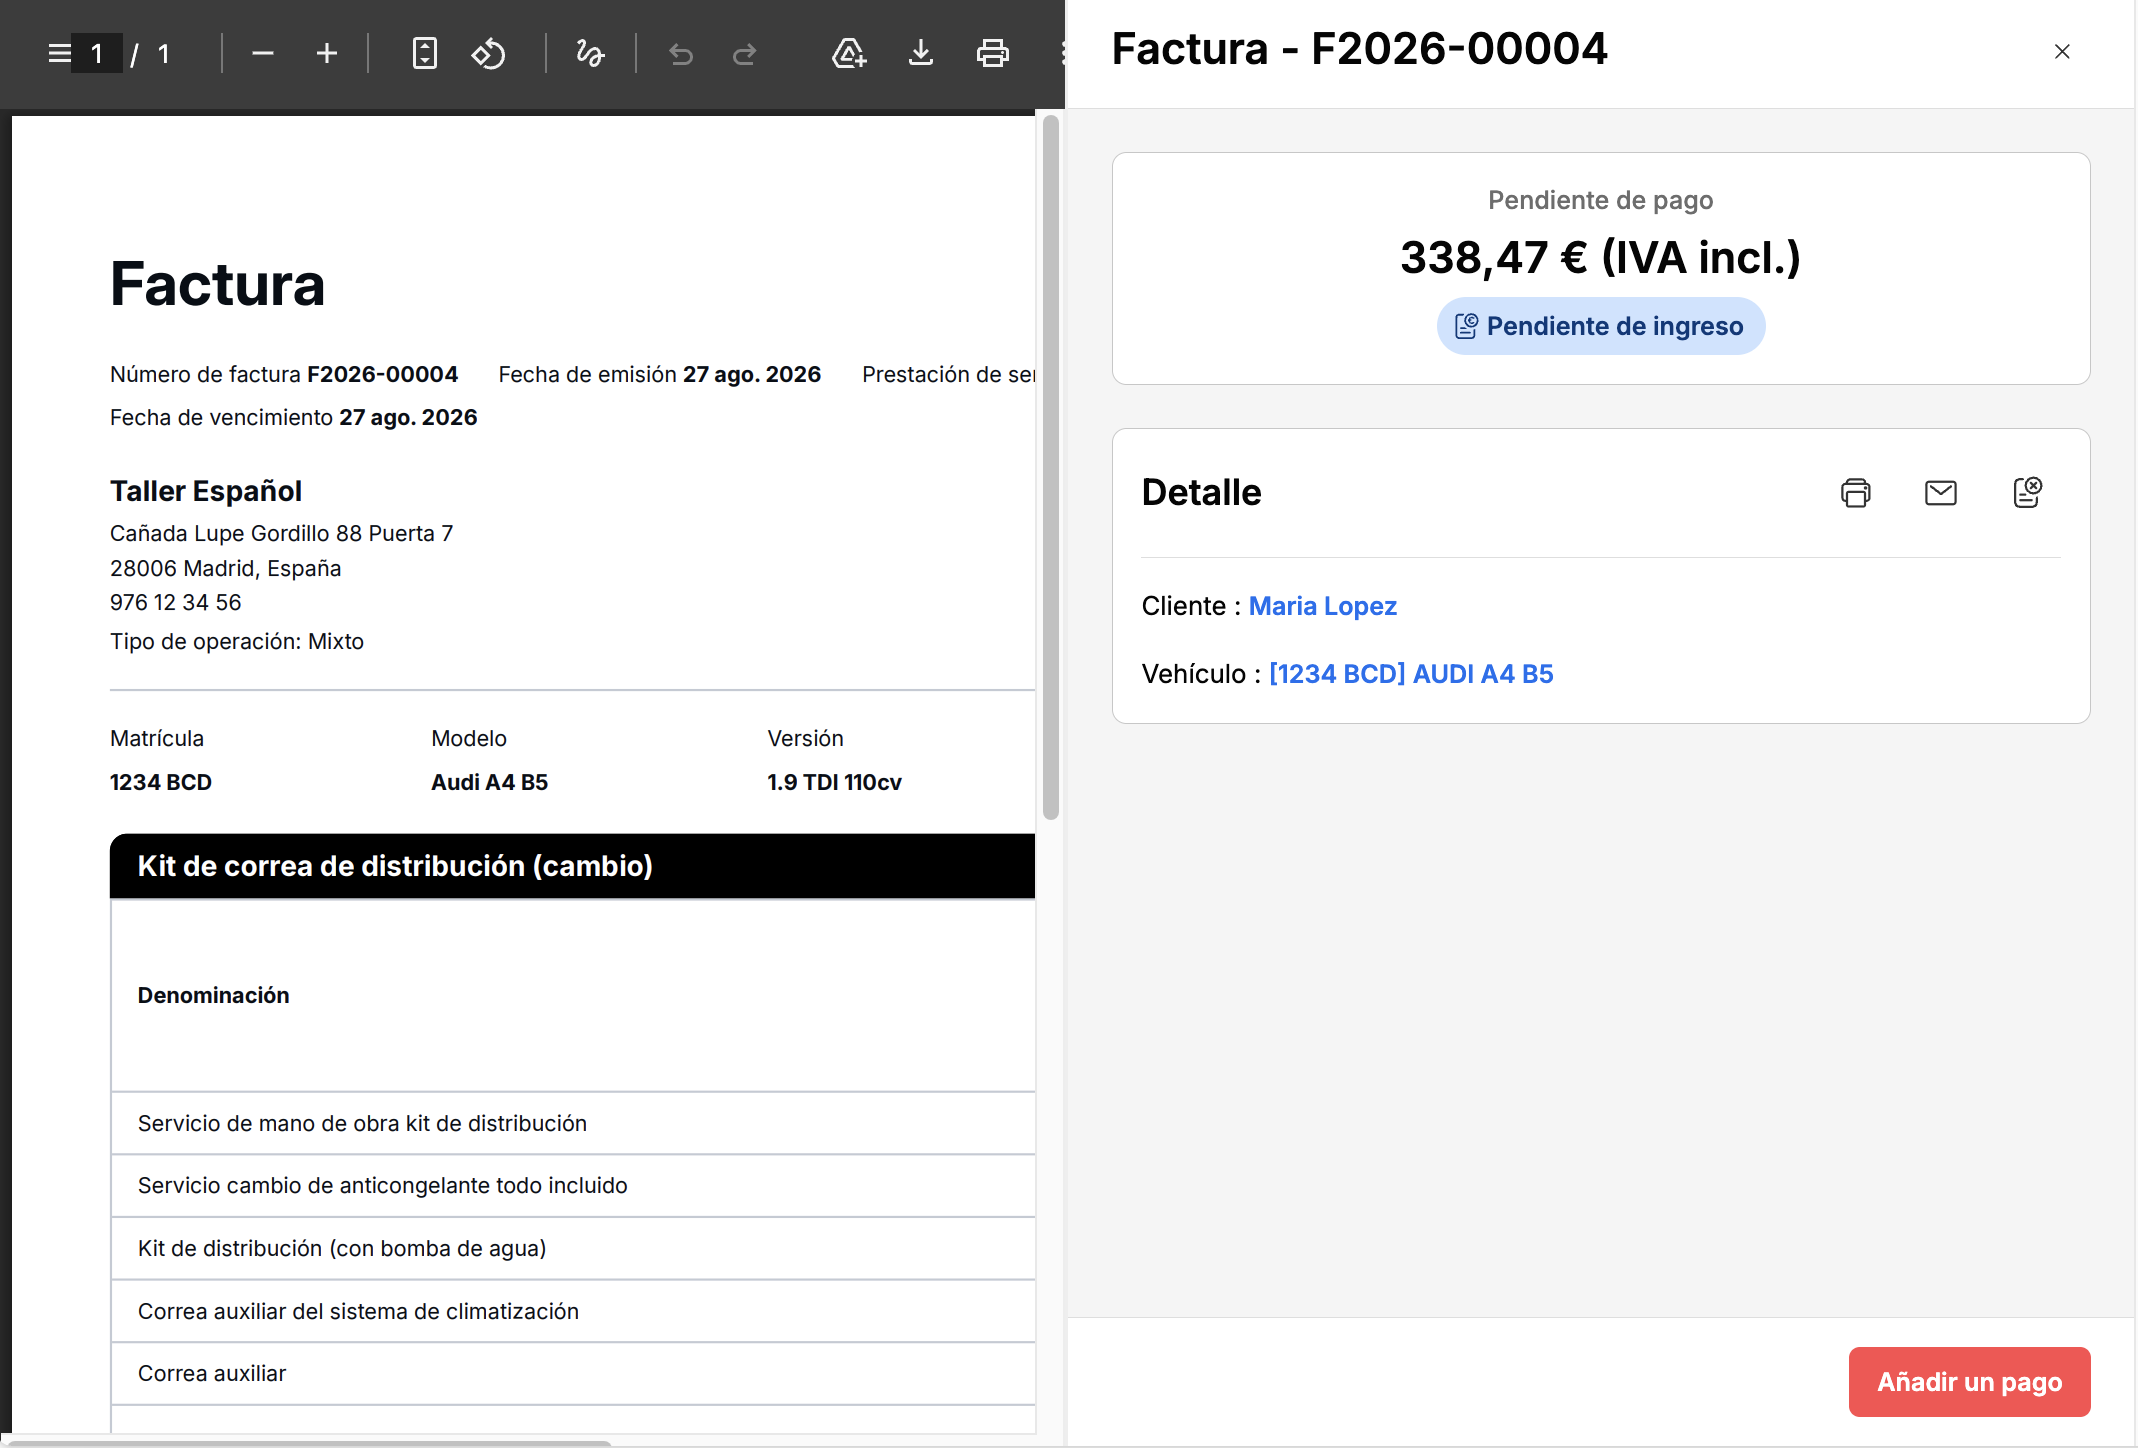The width and height of the screenshot is (2138, 1448).
Task: Cancel invoice icon in Detalle header
Action: [x=2027, y=492]
